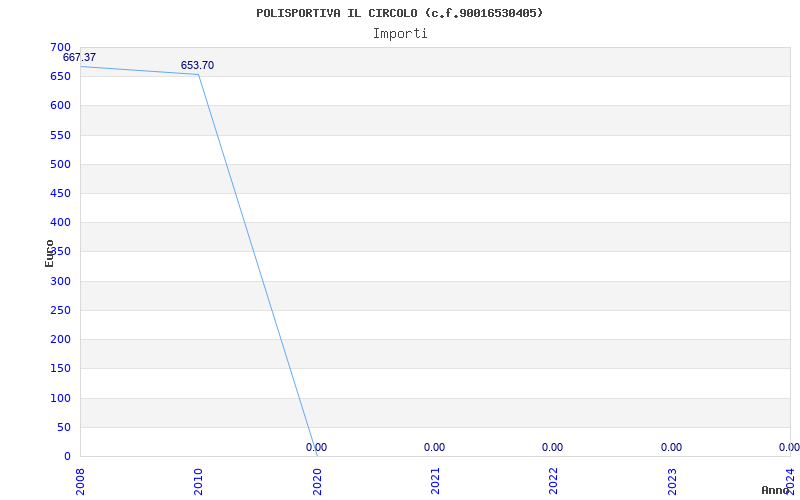Click the 2024 x-axis label

point(790,482)
